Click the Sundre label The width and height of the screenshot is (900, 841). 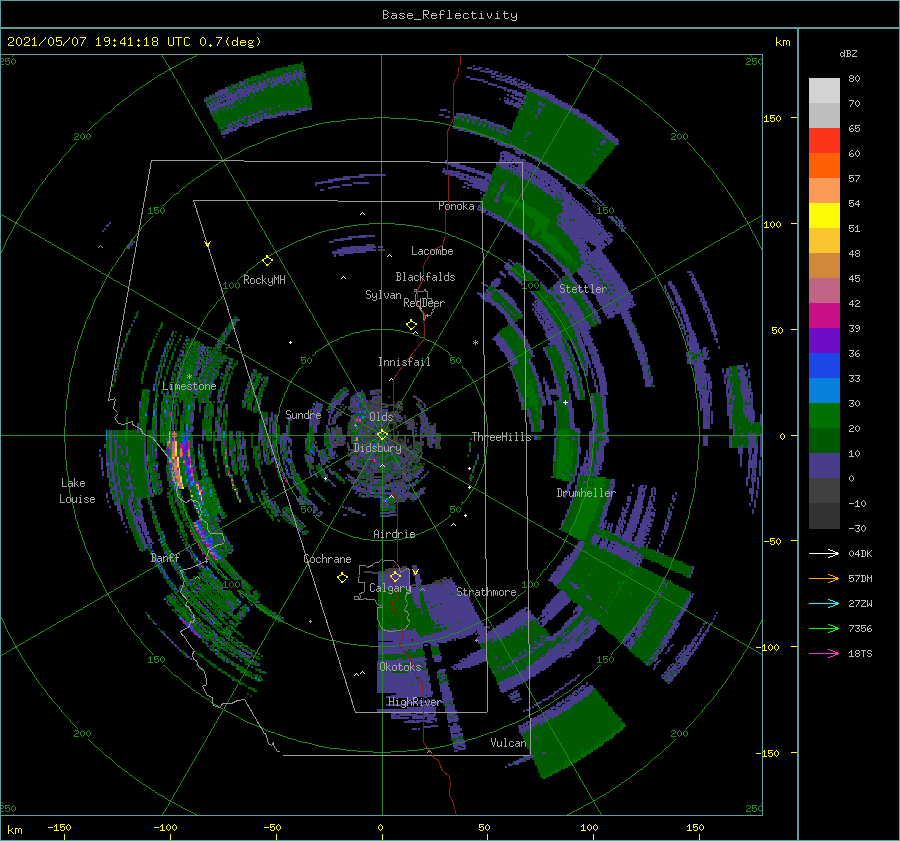point(303,414)
